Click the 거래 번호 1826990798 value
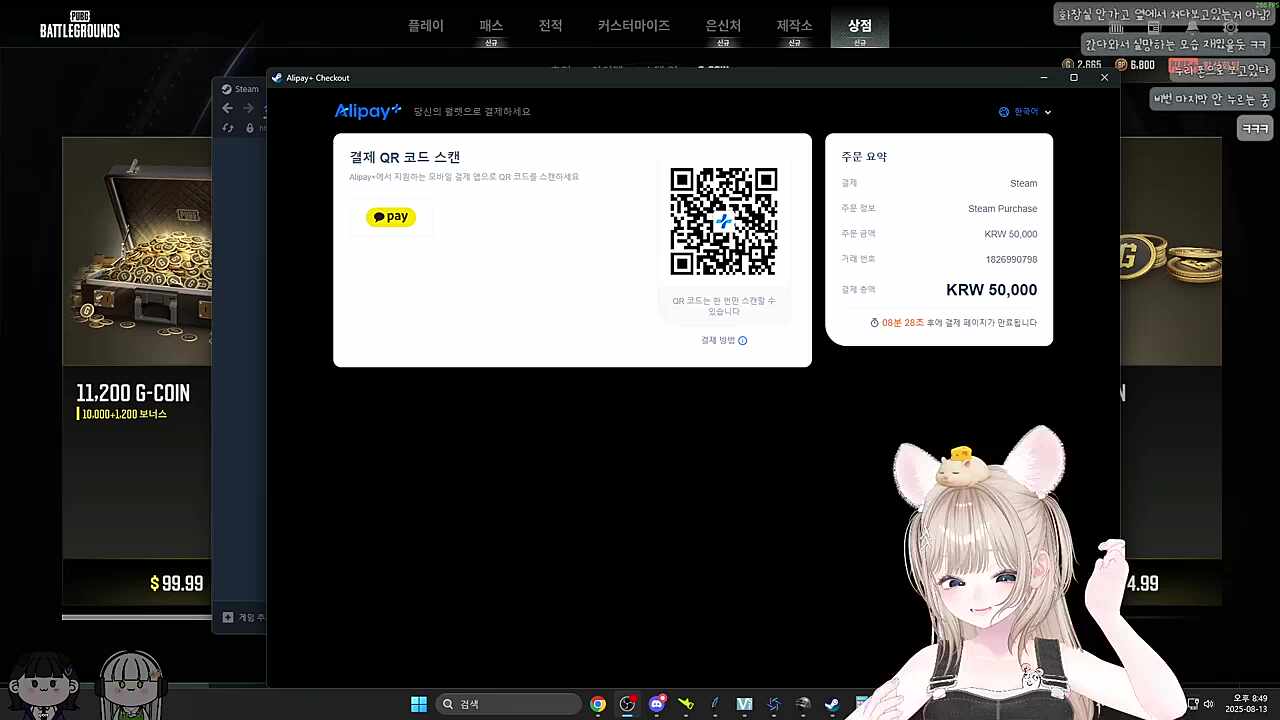1280x720 pixels. (1011, 260)
